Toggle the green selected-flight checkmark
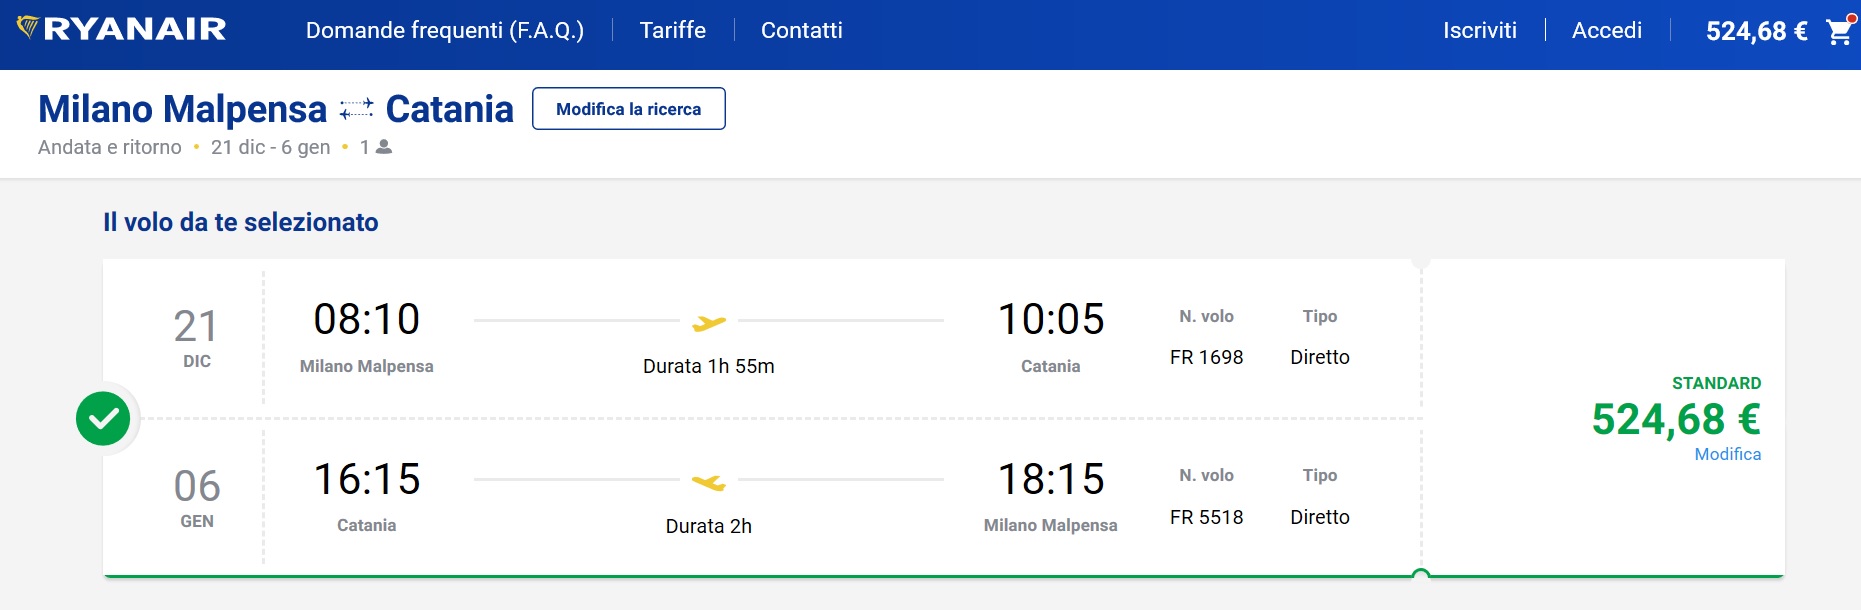The height and width of the screenshot is (610, 1861). (x=103, y=419)
